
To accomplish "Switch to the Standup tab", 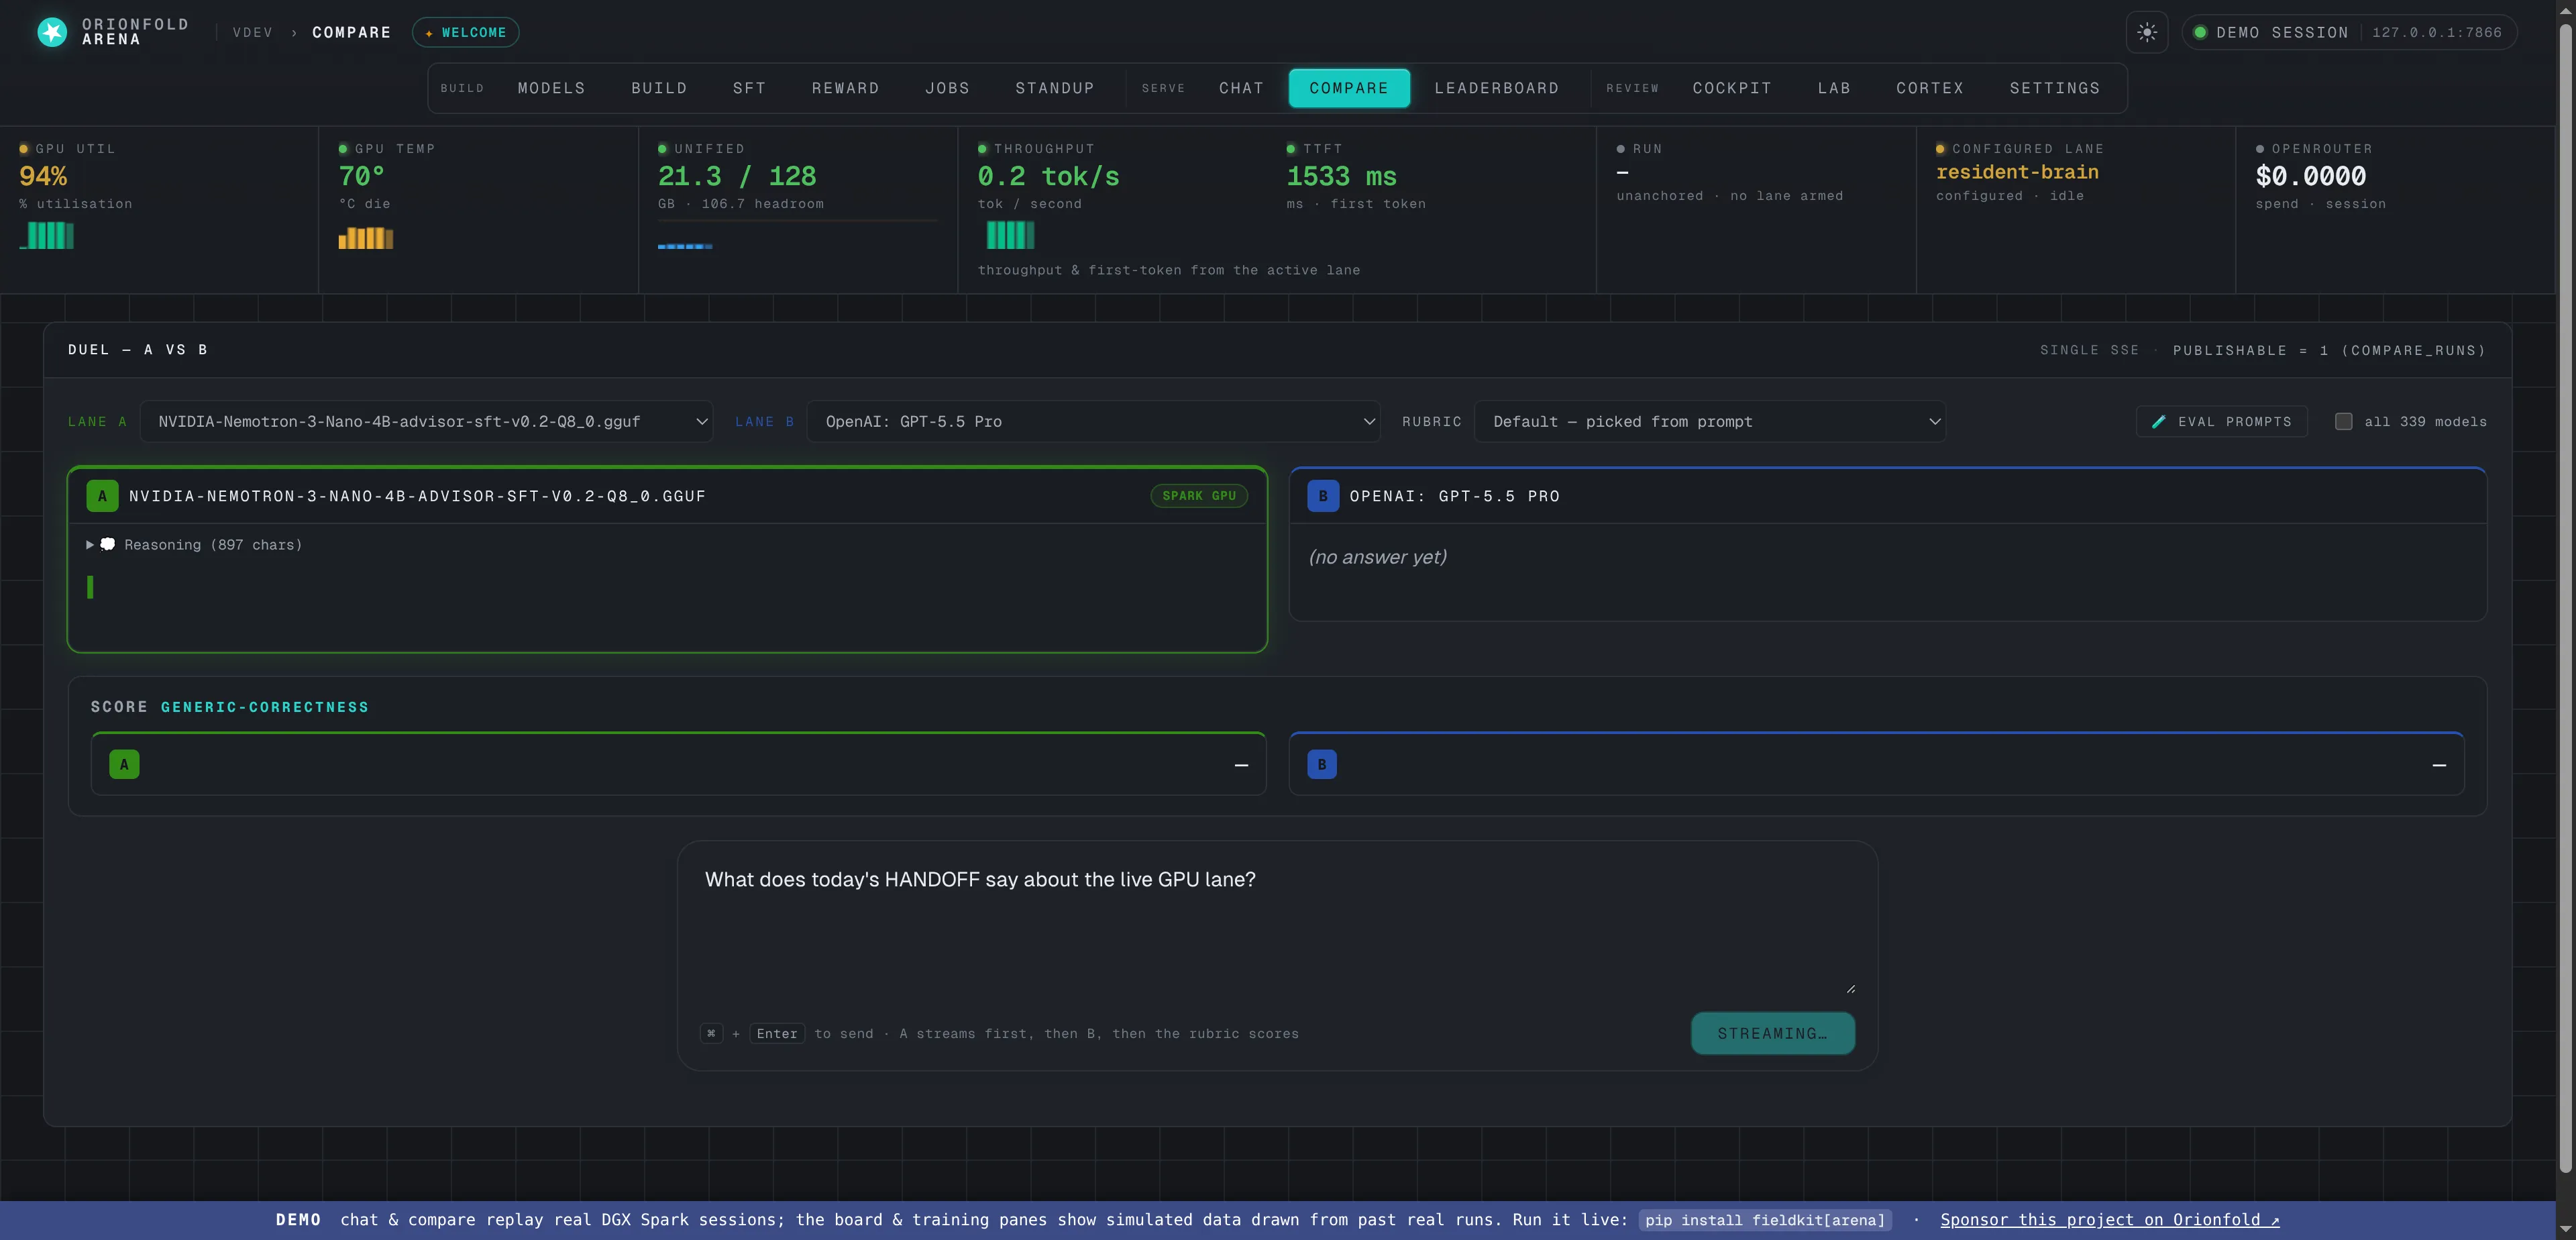I will coord(1055,88).
